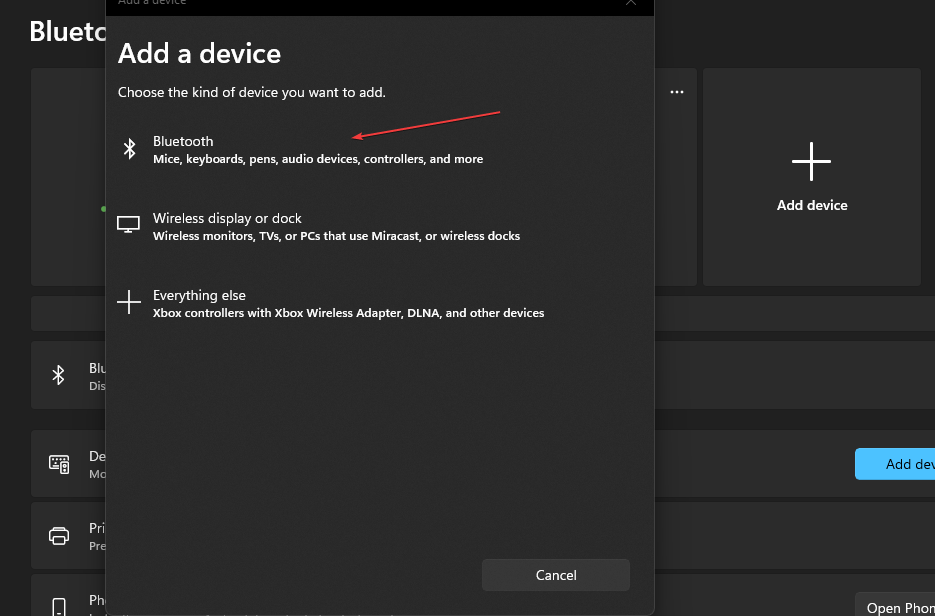Viewport: 935px width, 616px height.
Task: Select the Bluetooth option label
Action: pos(183,141)
